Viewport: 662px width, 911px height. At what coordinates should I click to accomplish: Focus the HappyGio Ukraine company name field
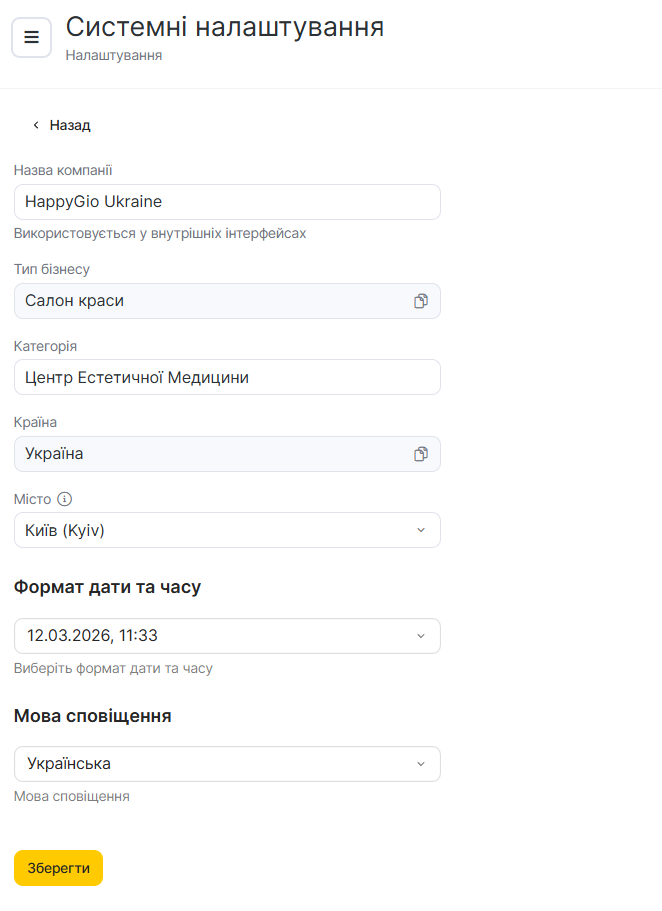[x=227, y=202]
